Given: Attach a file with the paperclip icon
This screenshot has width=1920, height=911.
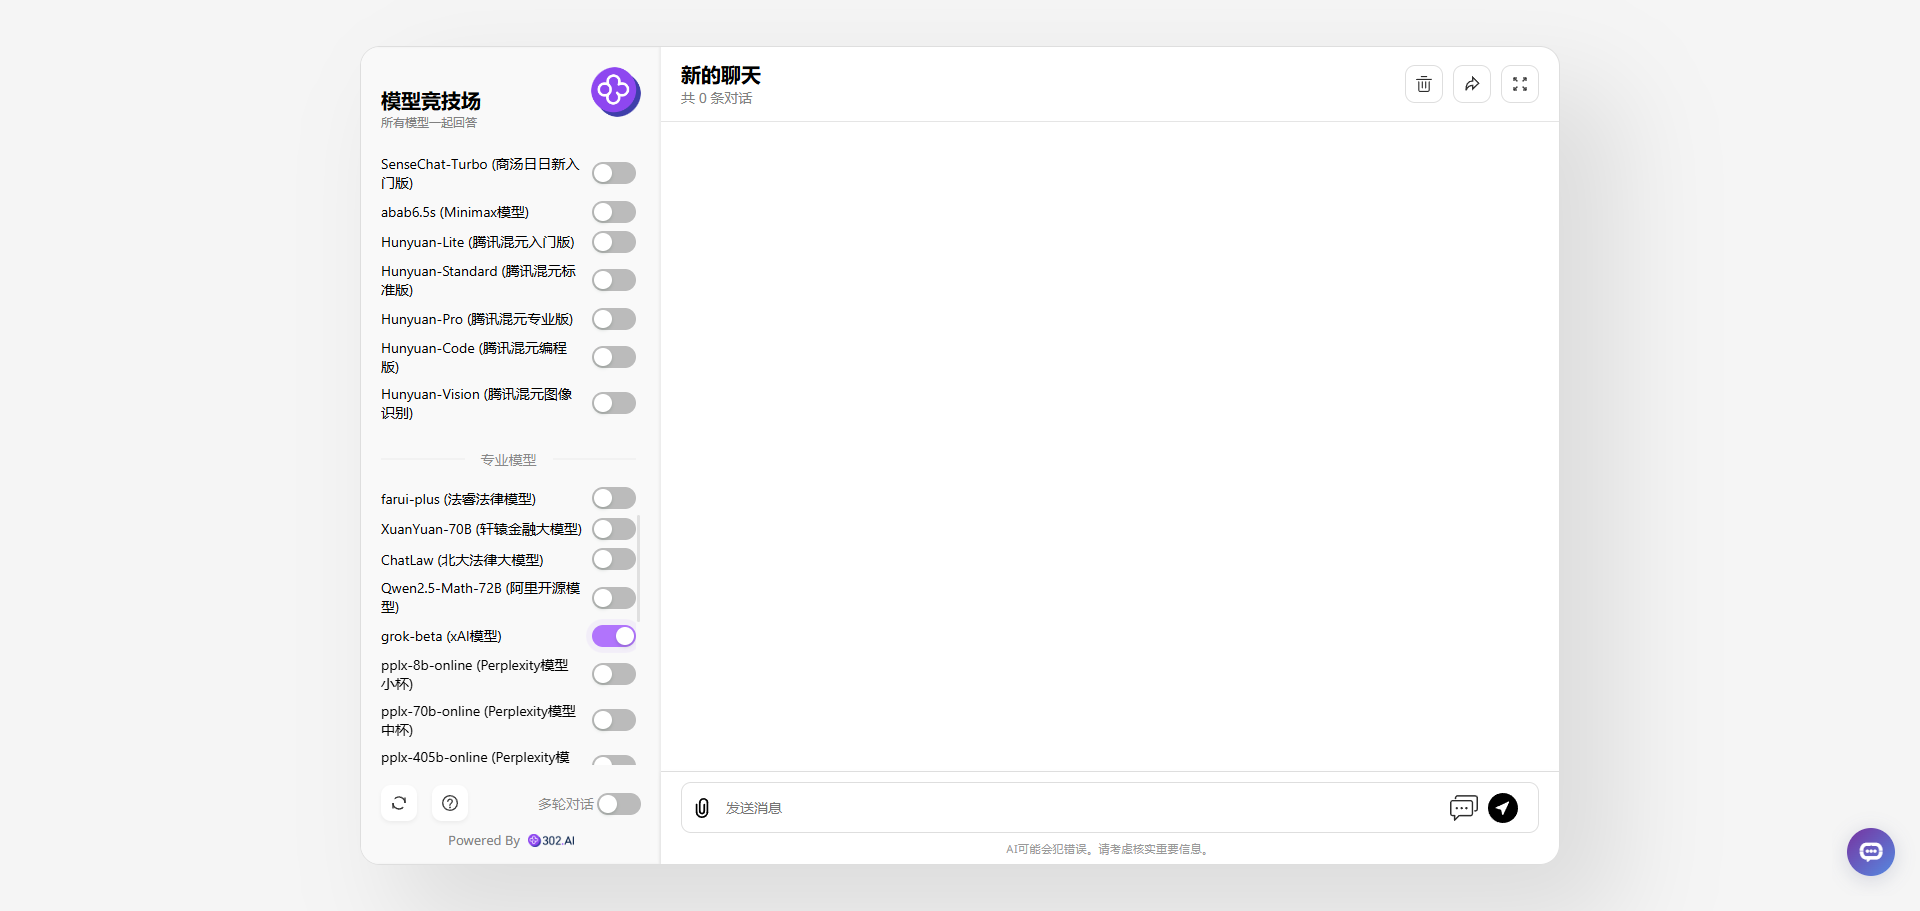Looking at the screenshot, I should click(702, 808).
